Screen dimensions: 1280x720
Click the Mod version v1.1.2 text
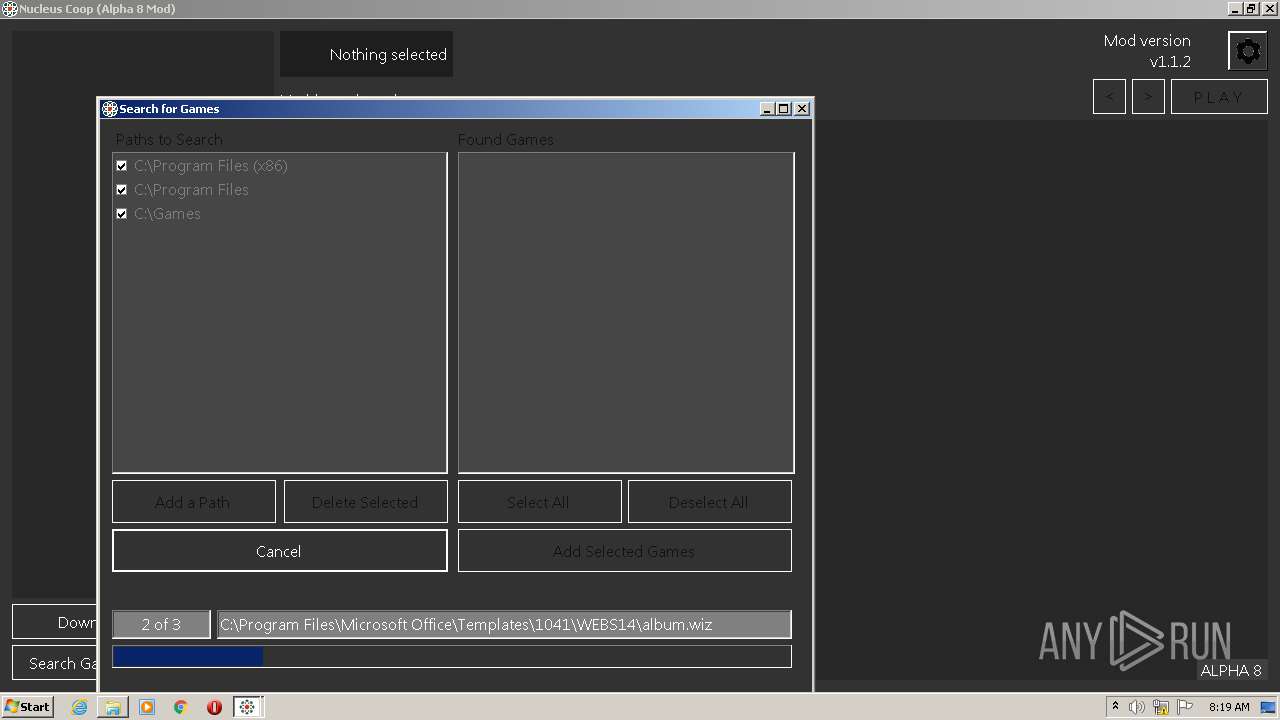click(1147, 51)
